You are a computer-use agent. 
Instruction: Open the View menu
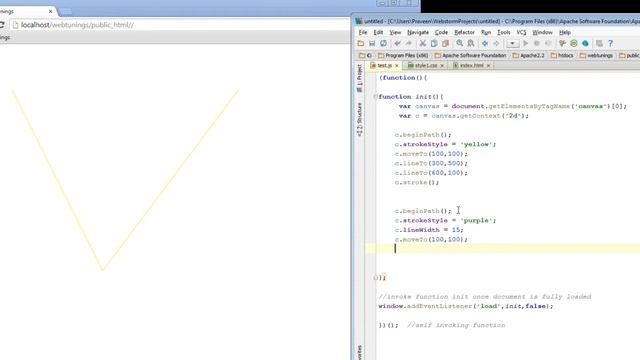(395, 32)
